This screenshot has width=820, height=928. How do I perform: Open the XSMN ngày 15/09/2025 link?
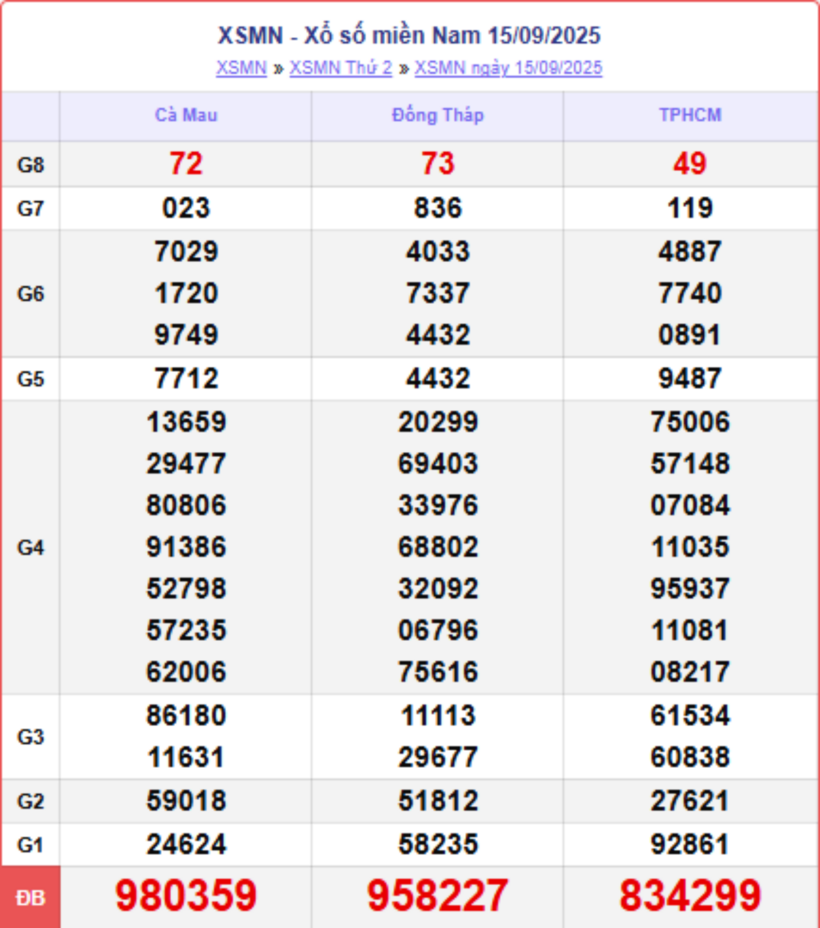coord(508,68)
